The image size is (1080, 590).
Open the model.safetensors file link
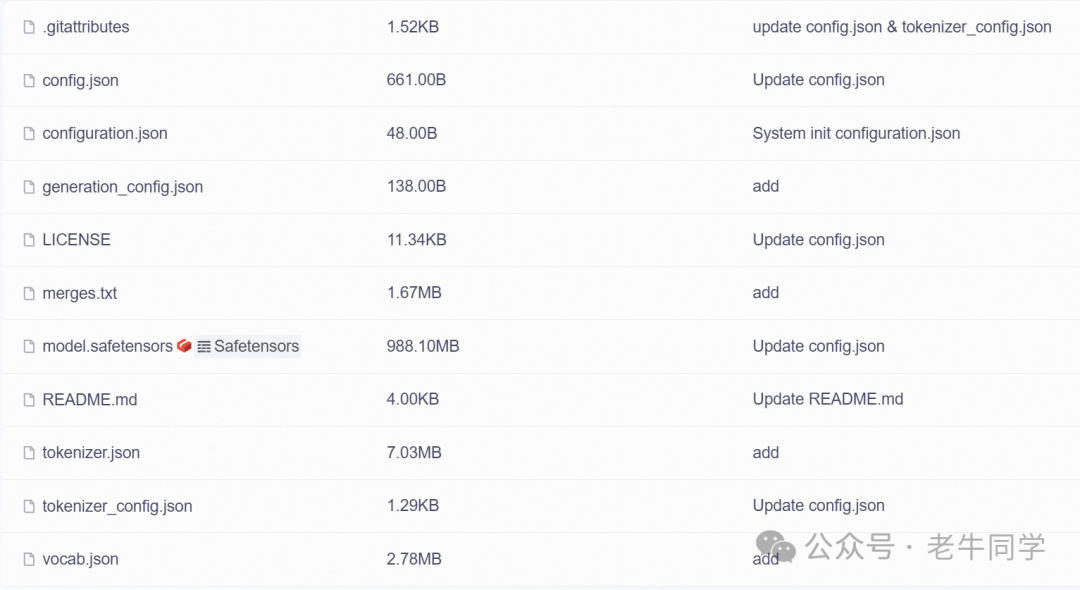pyautogui.click(x=107, y=346)
